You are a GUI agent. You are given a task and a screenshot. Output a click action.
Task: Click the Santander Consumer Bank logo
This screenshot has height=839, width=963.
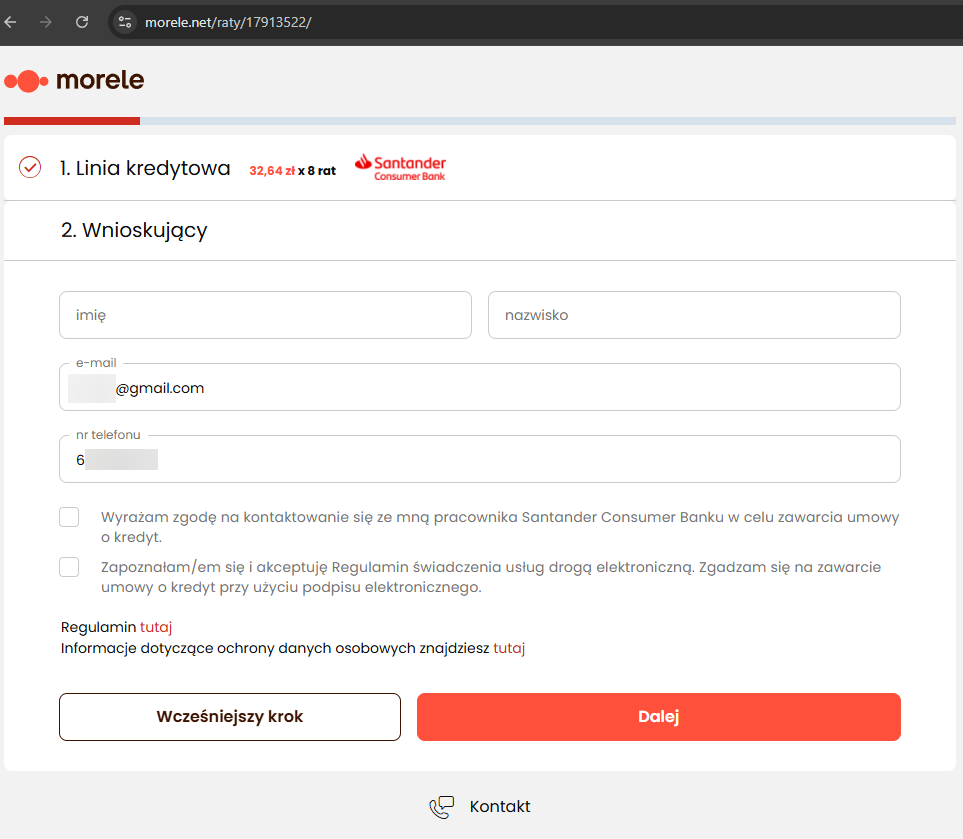(400, 168)
